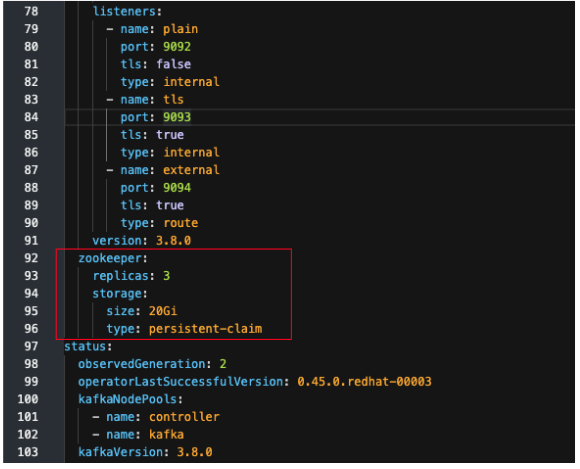Click the 'external' listener name
This screenshot has width=580, height=469.
pyautogui.click(x=191, y=170)
